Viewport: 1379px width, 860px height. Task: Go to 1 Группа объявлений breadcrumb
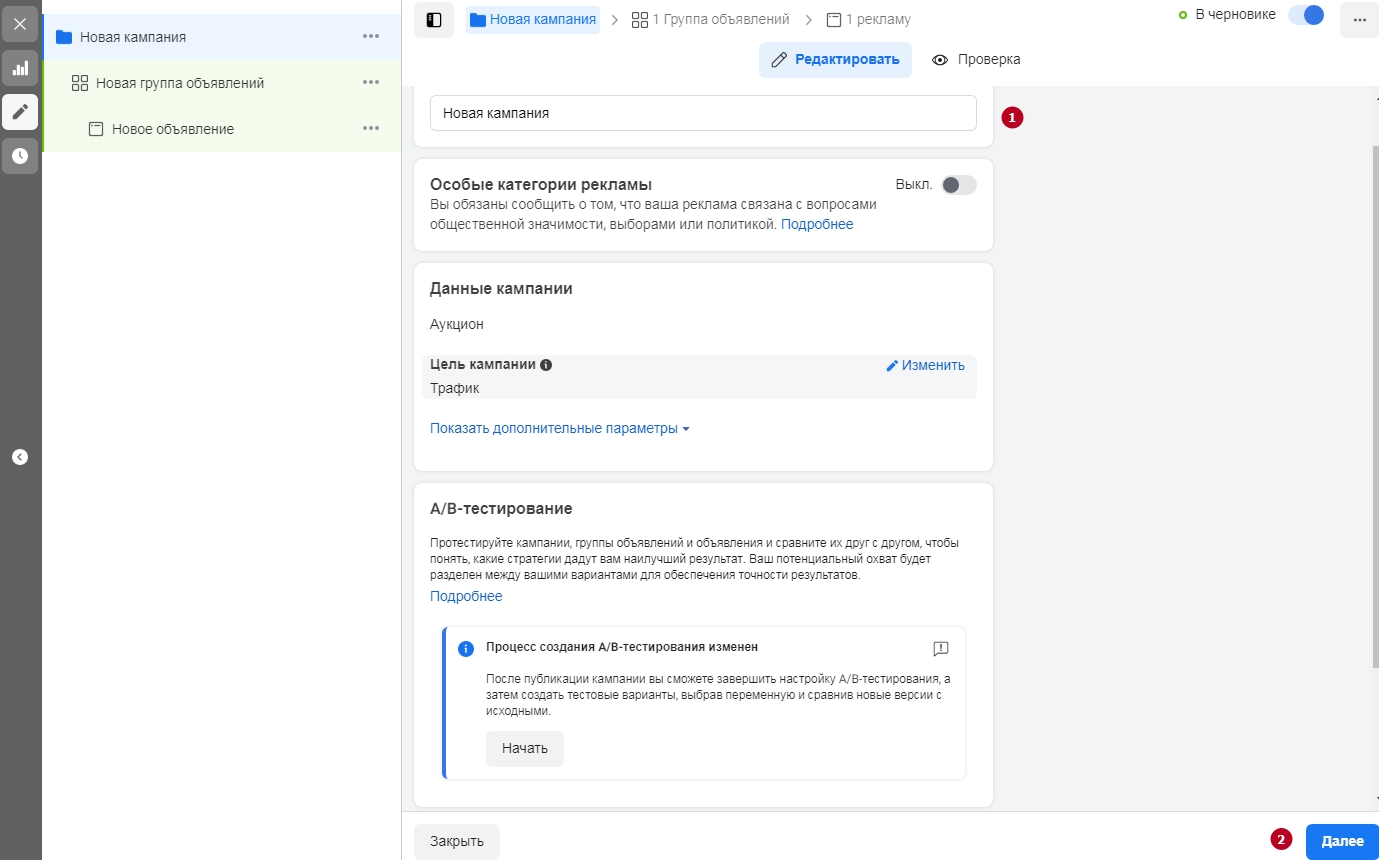711,19
